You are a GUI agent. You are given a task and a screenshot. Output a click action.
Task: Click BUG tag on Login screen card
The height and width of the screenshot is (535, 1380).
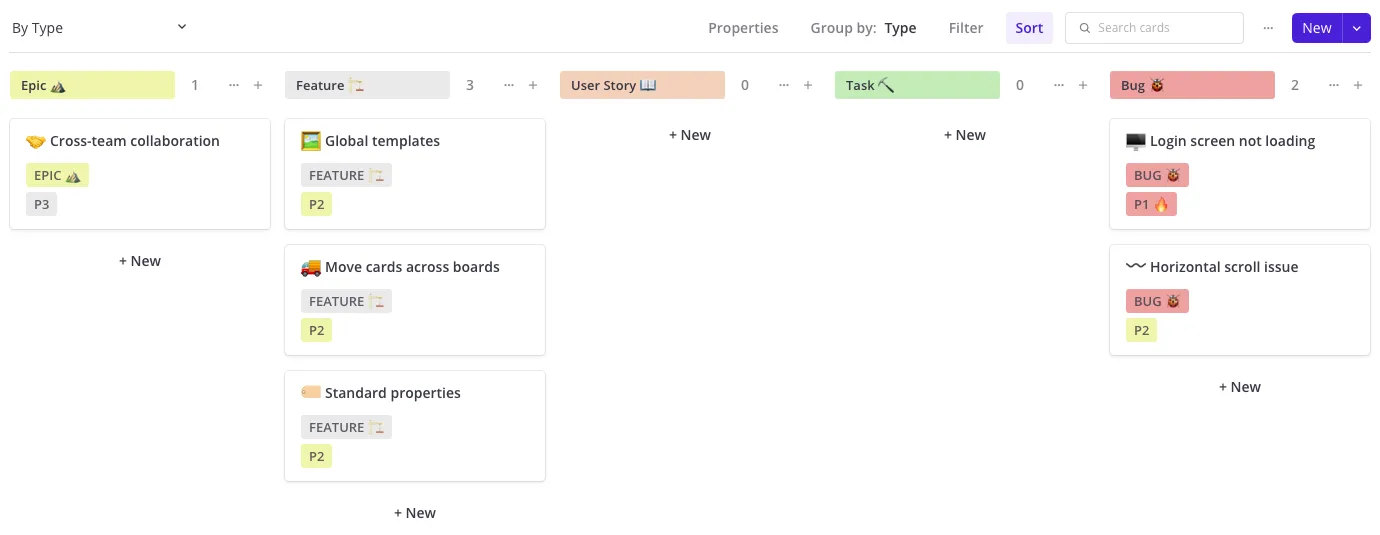tap(1157, 175)
